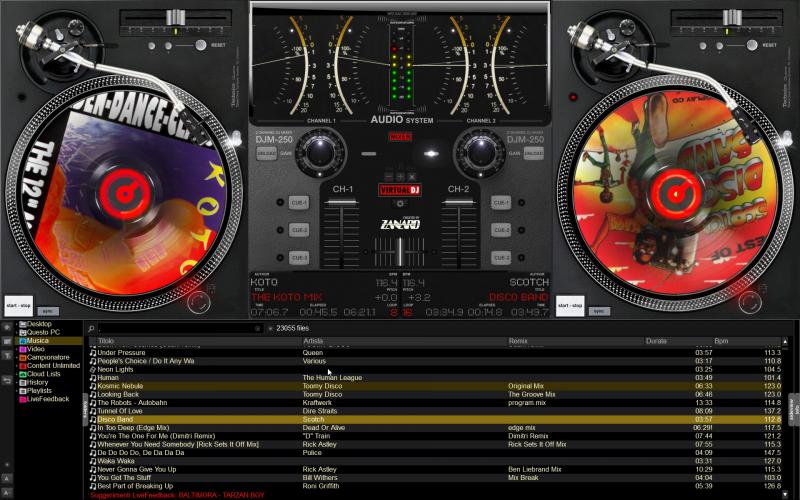The image size is (800, 500).
Task: Click the red MIXER label icon
Action: point(400,137)
